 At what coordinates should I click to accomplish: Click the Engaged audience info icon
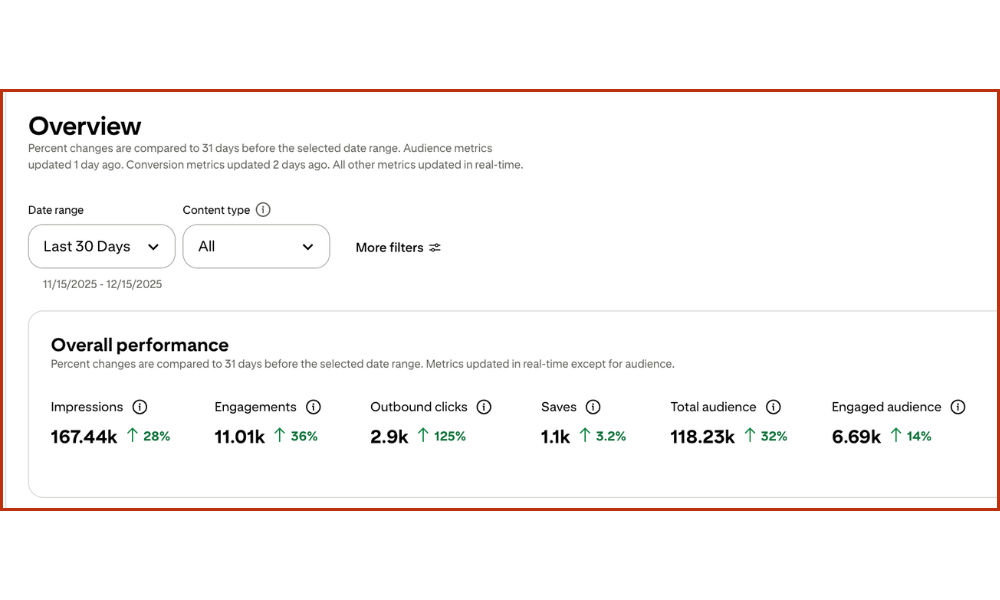[x=959, y=407]
